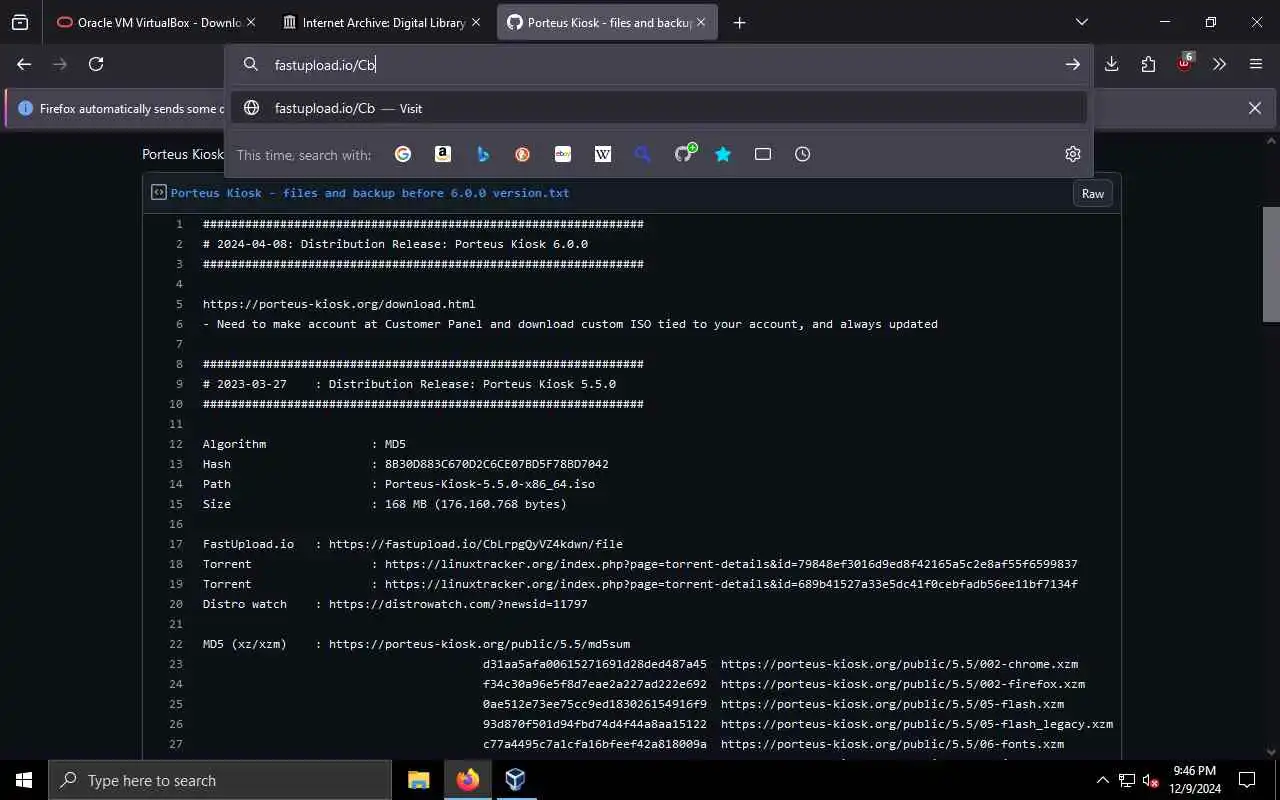Open VirtualBox from the taskbar

515,780
